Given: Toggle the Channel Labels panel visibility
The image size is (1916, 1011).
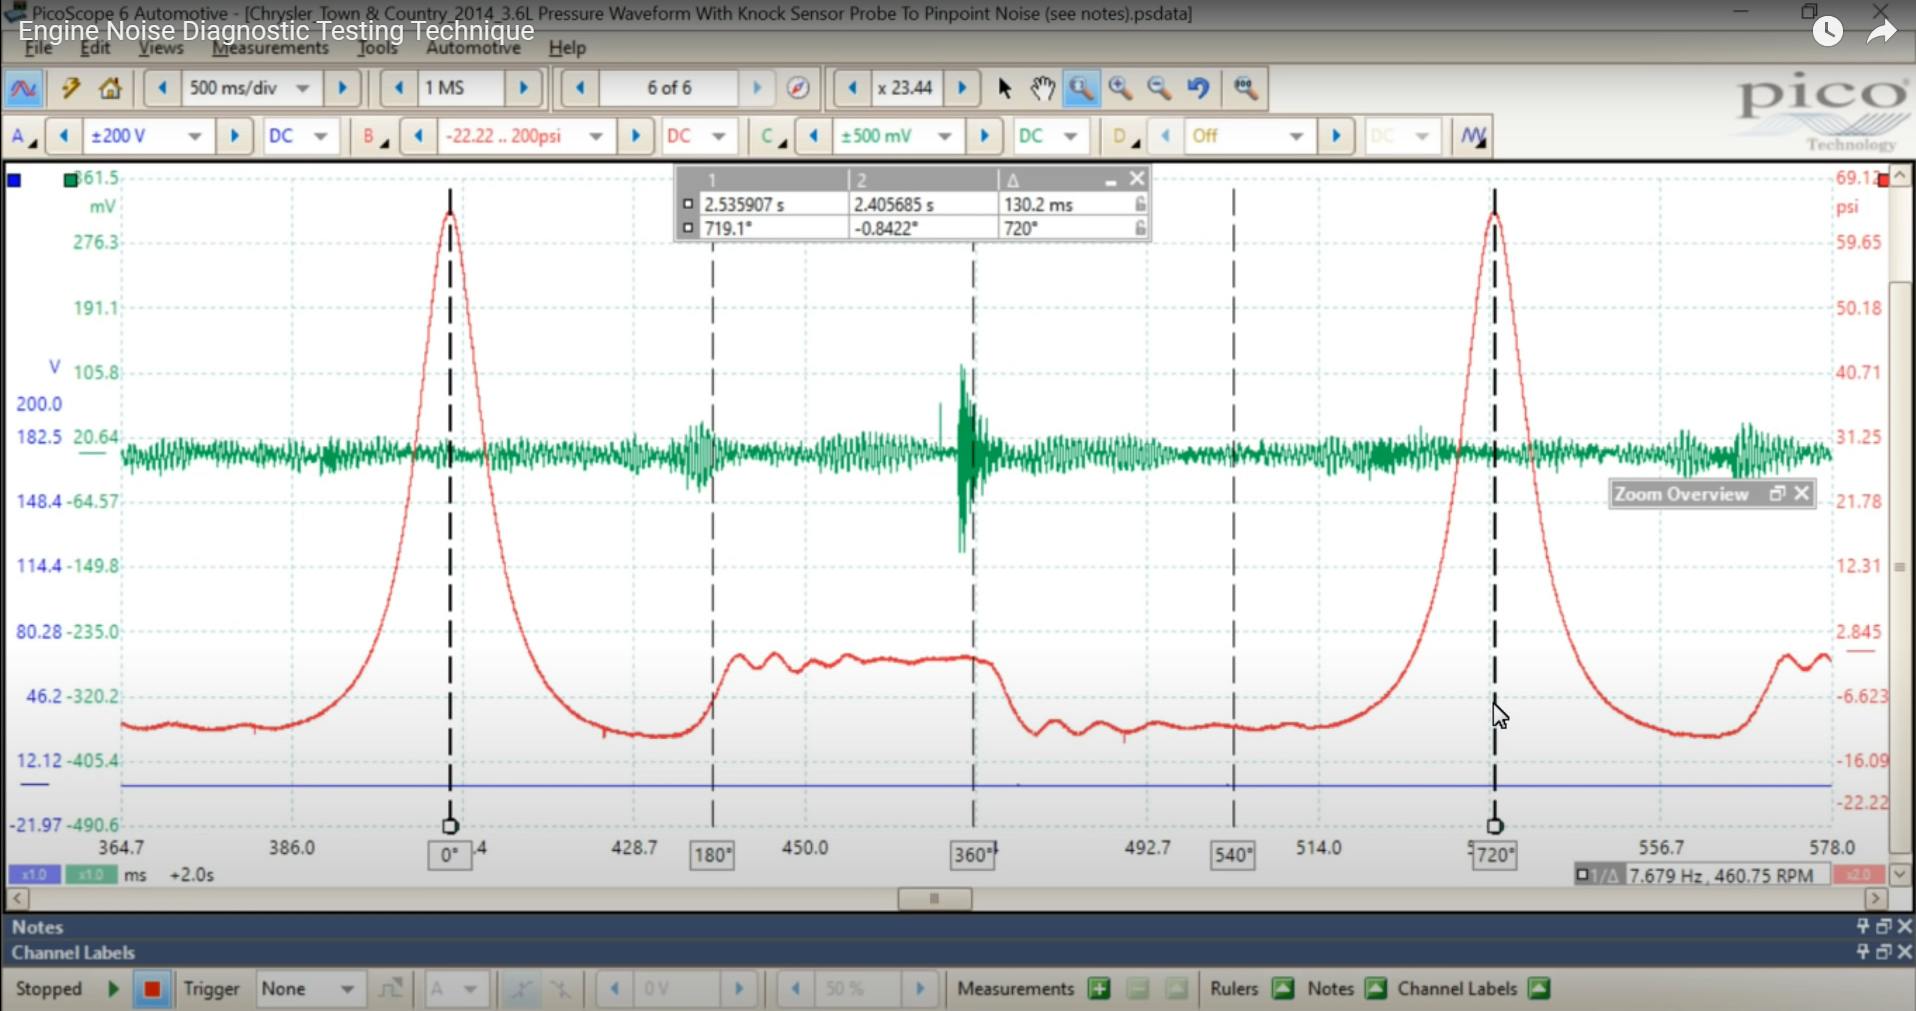Looking at the screenshot, I should (x=1537, y=988).
